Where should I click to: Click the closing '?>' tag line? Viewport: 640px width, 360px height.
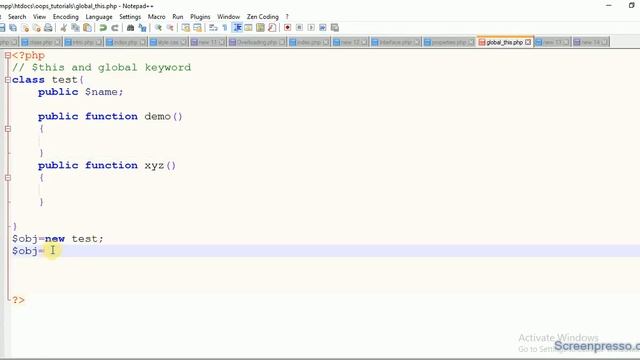(x=18, y=300)
